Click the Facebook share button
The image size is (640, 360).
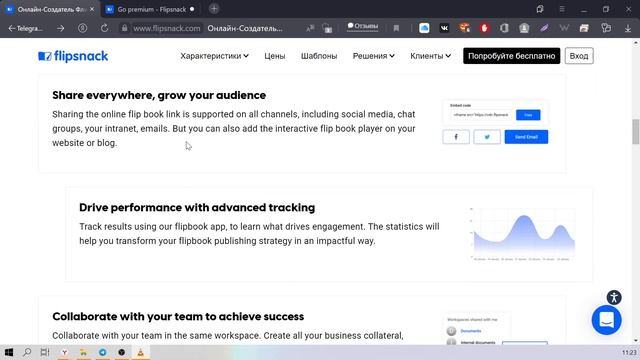pos(456,137)
